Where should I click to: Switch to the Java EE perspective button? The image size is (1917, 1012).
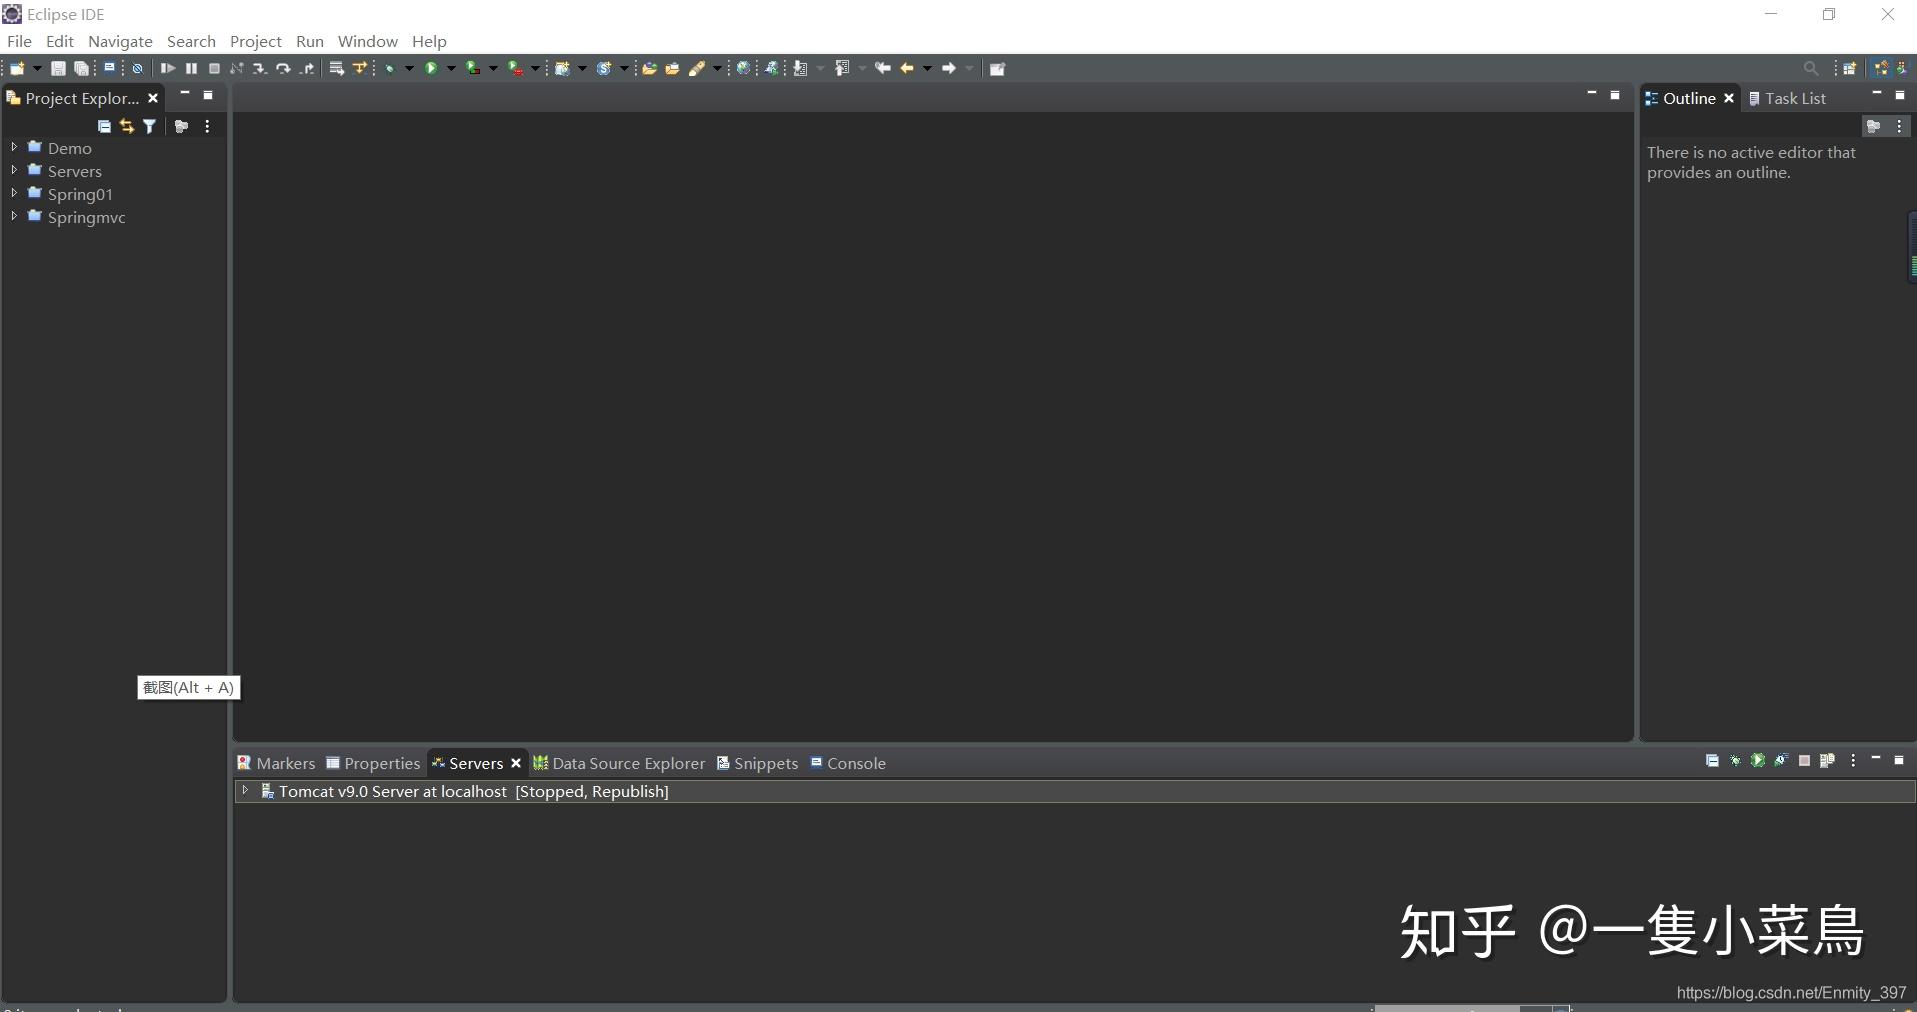(1881, 69)
